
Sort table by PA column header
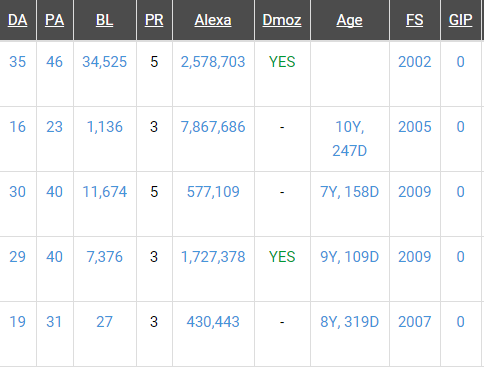(x=55, y=20)
